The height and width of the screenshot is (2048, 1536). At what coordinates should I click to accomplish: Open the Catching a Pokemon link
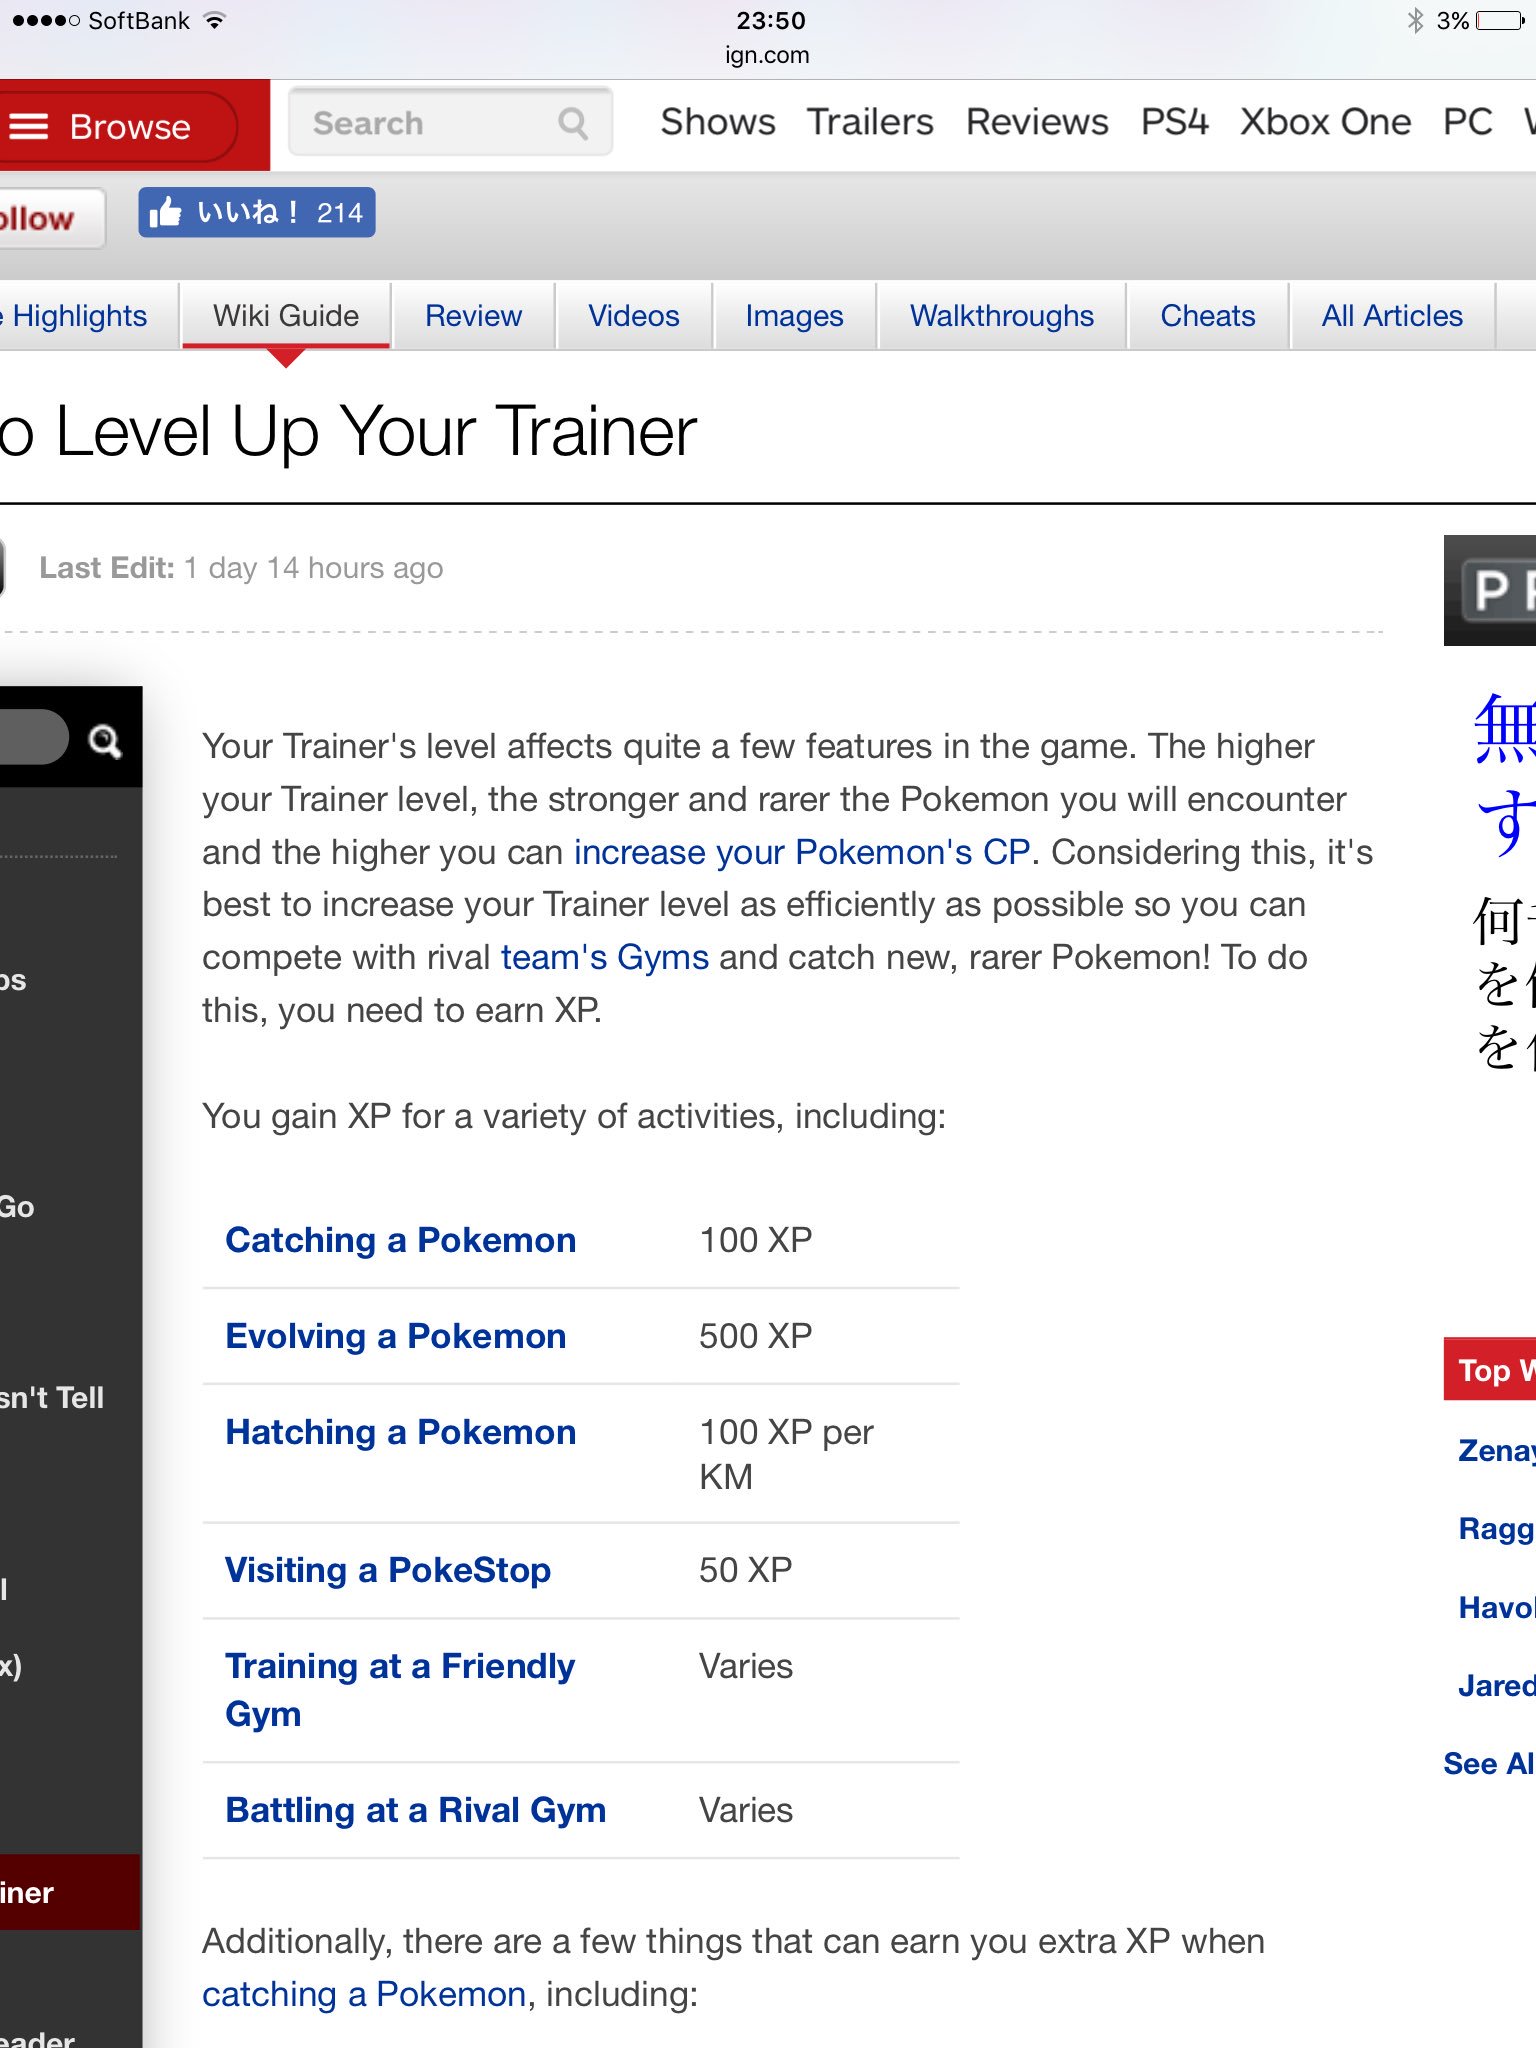coord(401,1240)
